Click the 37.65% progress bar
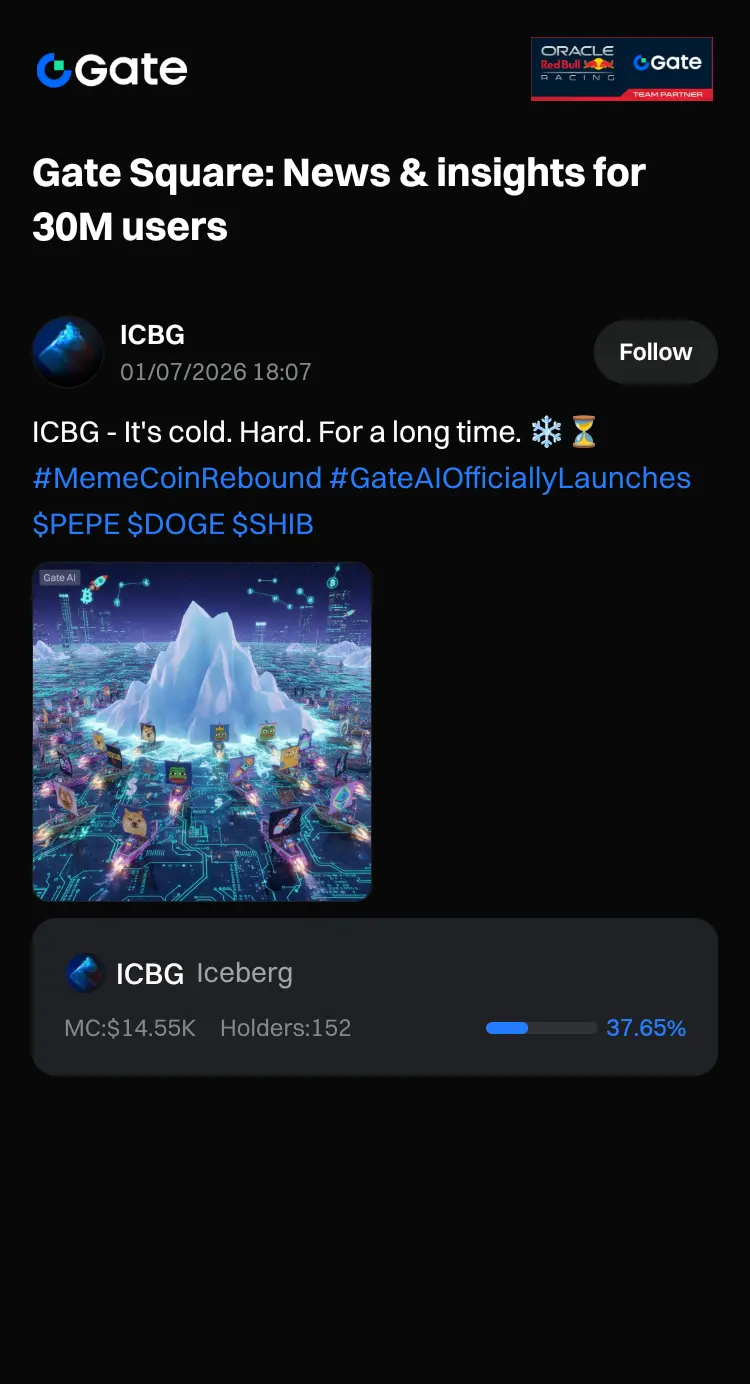 pyautogui.click(x=541, y=1028)
